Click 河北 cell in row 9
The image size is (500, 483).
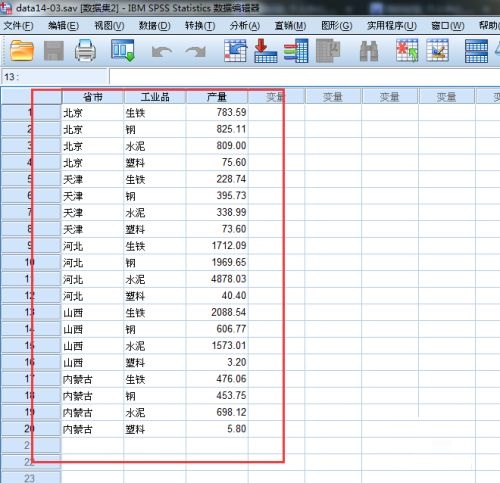93,246
